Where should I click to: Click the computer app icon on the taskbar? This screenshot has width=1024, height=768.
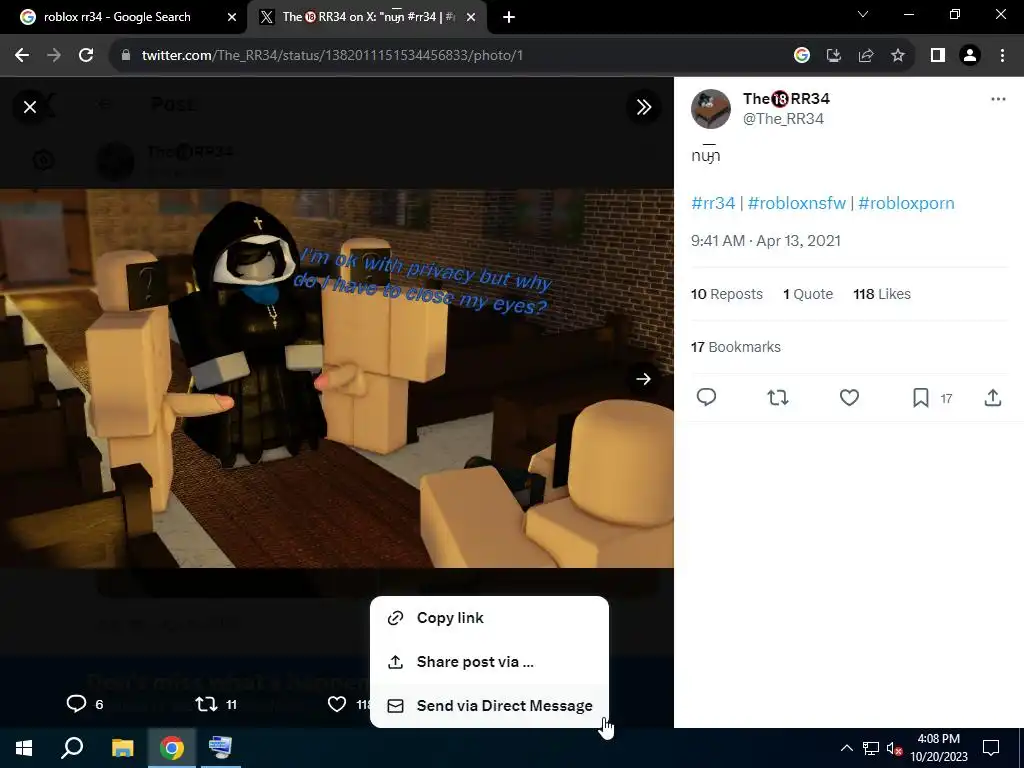220,748
